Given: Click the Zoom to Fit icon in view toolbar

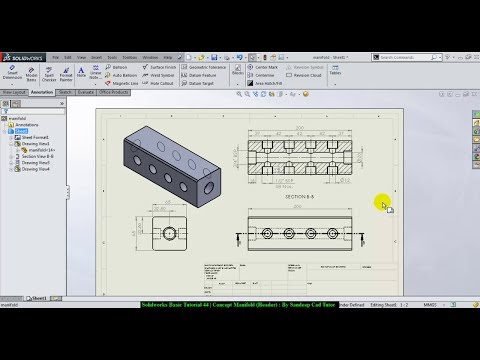Looking at the screenshot, I should pos(239,94).
